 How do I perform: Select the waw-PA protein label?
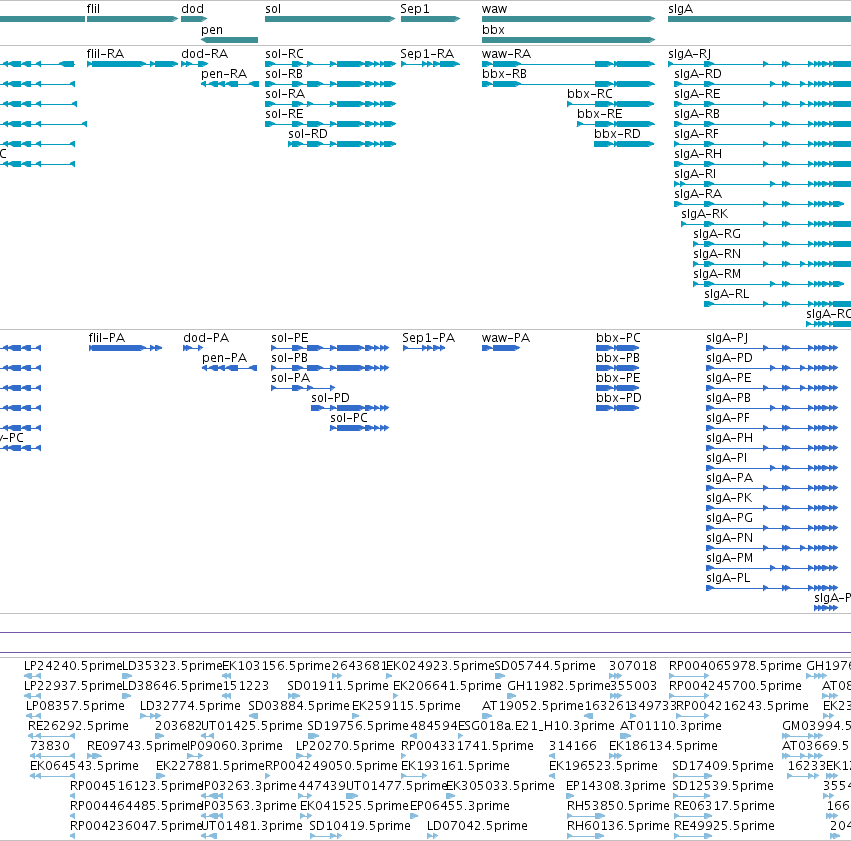pyautogui.click(x=506, y=338)
